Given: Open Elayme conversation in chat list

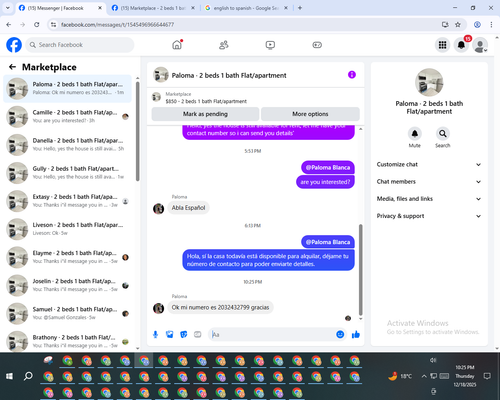Looking at the screenshot, I should pyautogui.click(x=68, y=257).
